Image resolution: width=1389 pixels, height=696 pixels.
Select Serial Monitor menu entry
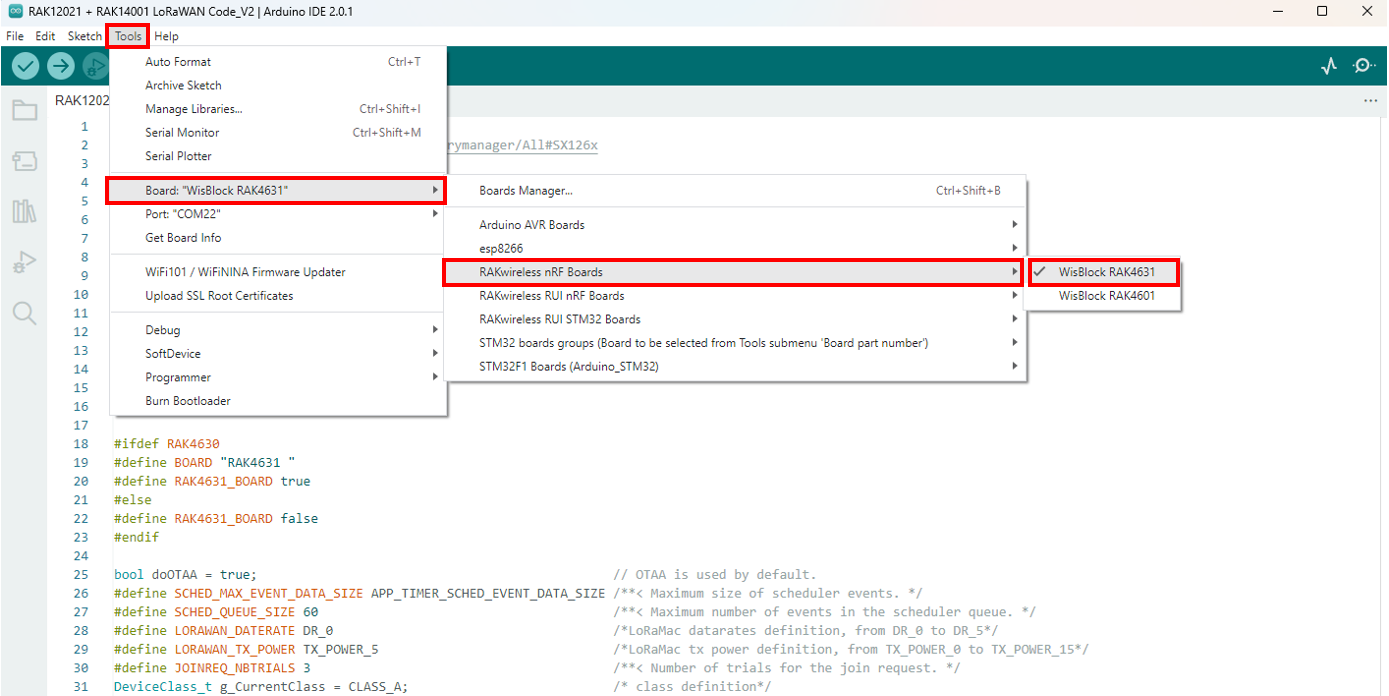tap(278, 133)
